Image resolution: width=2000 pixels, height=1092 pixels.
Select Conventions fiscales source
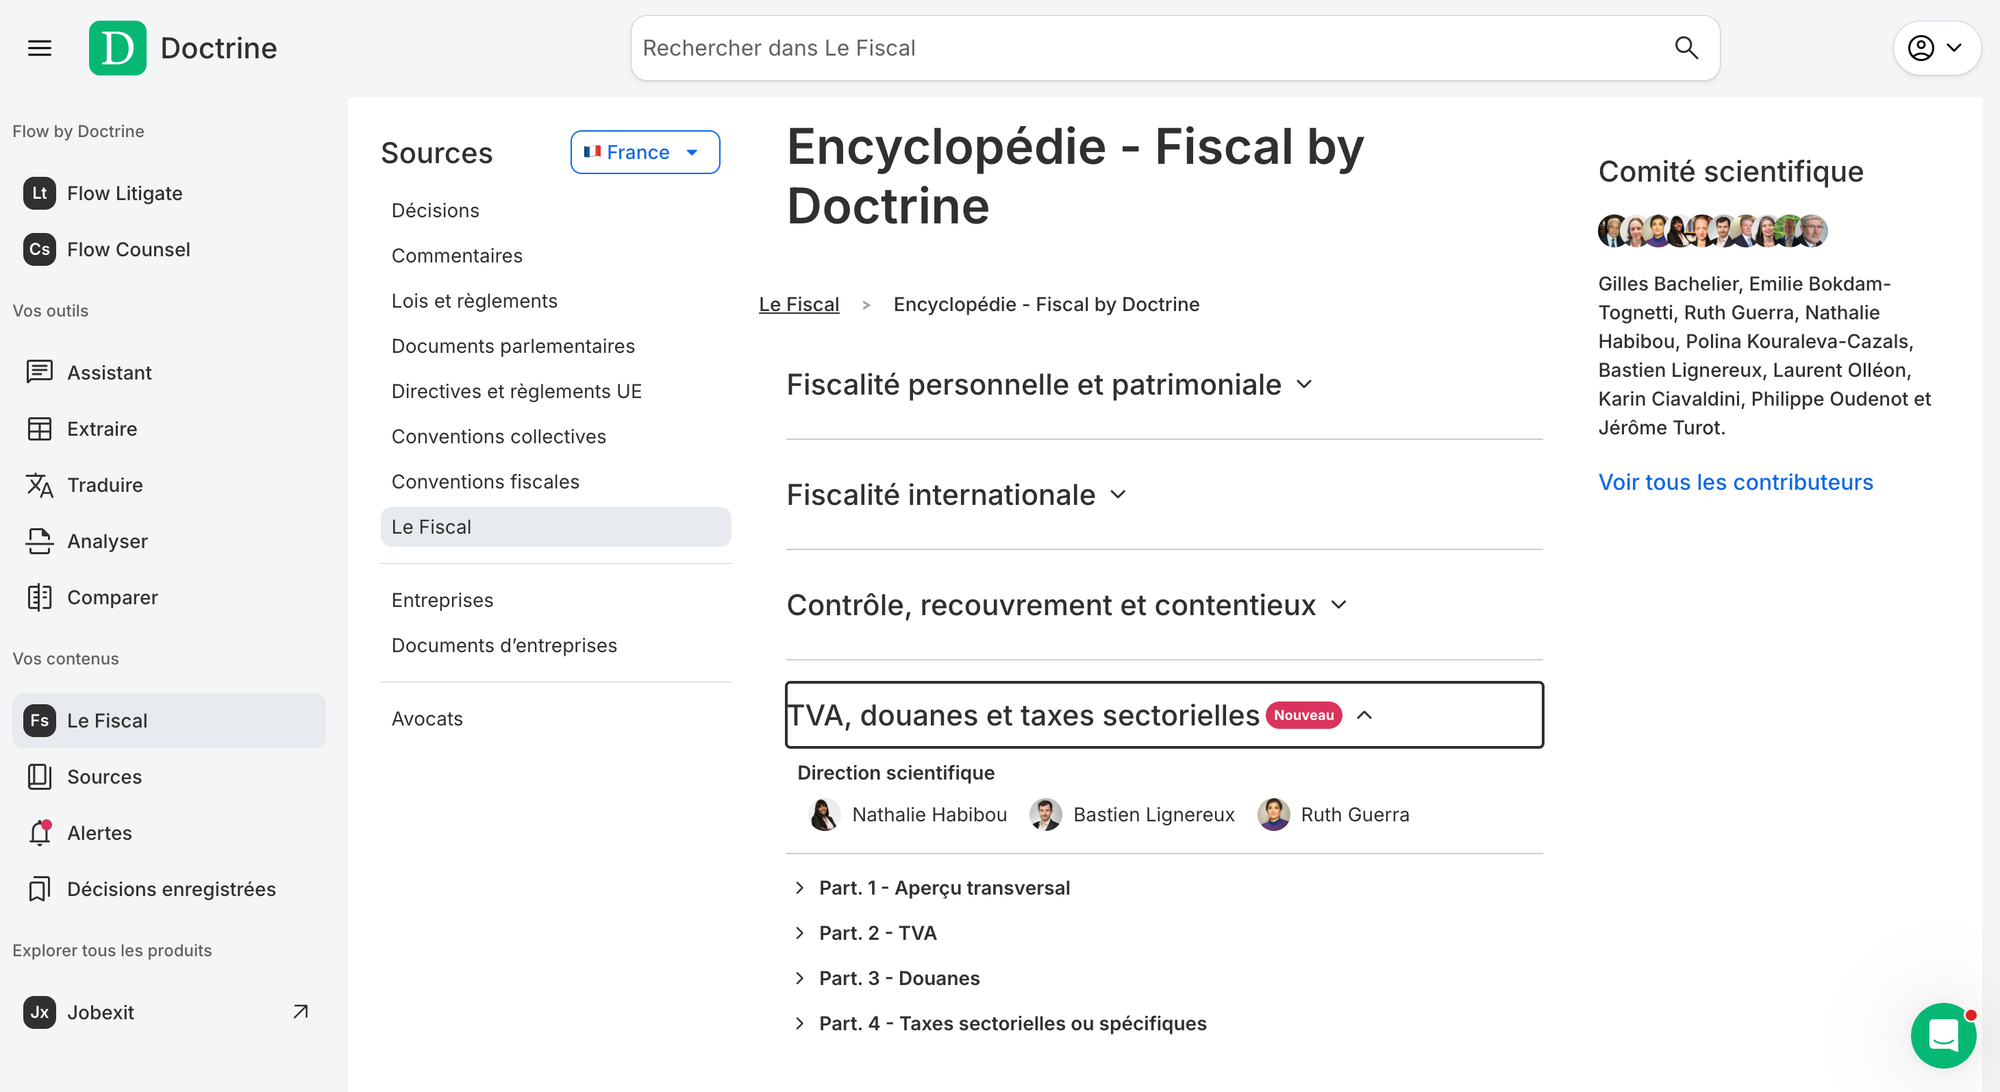click(485, 481)
